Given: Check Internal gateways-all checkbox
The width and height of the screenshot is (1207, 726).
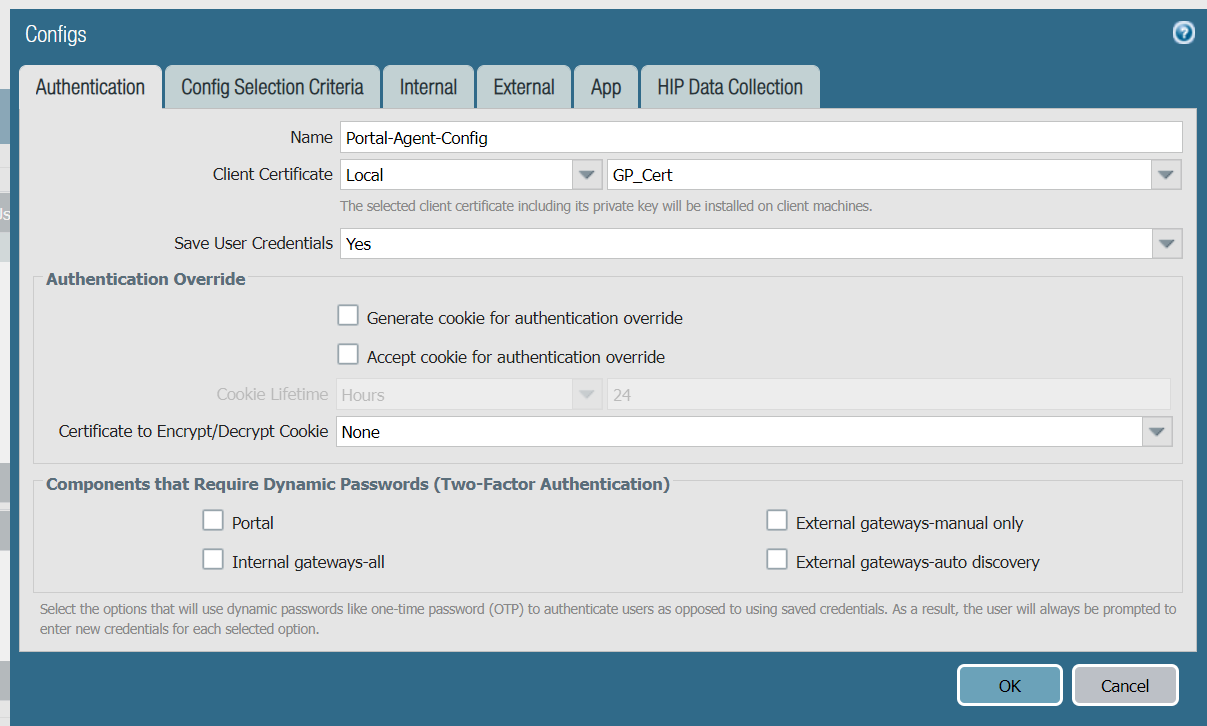Looking at the screenshot, I should point(213,560).
